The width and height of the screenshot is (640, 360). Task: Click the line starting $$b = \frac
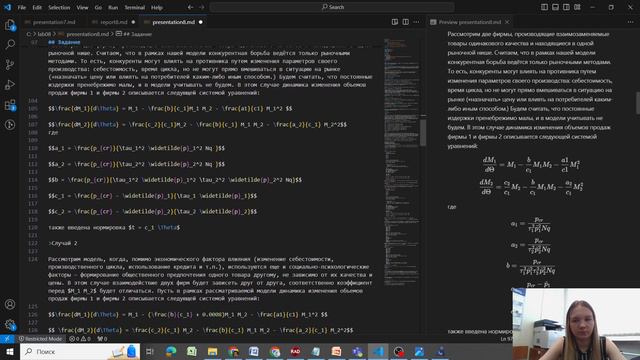[175, 180]
